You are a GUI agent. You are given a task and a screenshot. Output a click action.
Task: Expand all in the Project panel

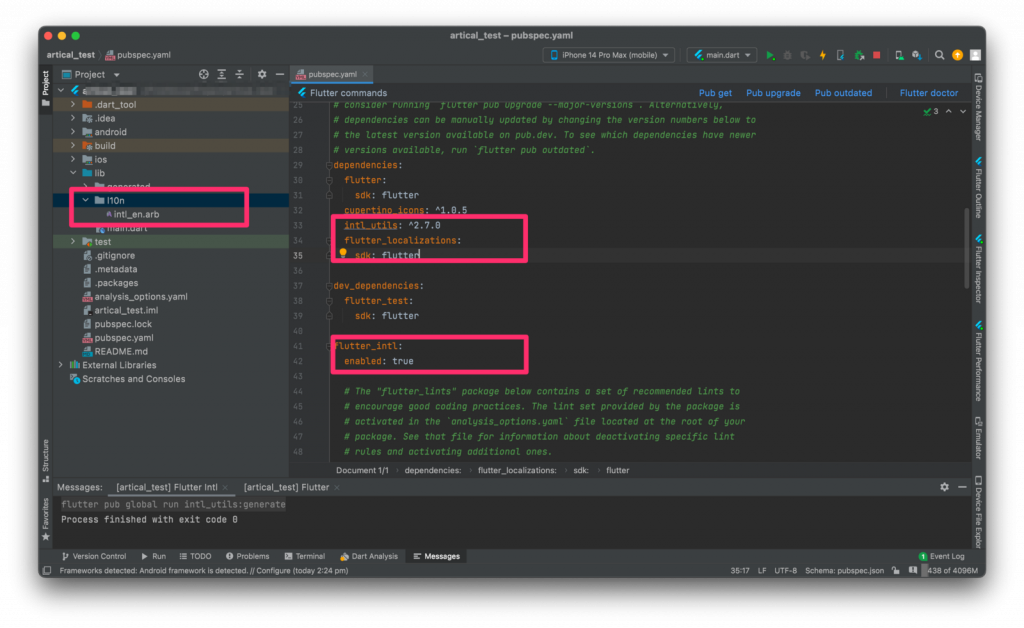[x=222, y=74]
